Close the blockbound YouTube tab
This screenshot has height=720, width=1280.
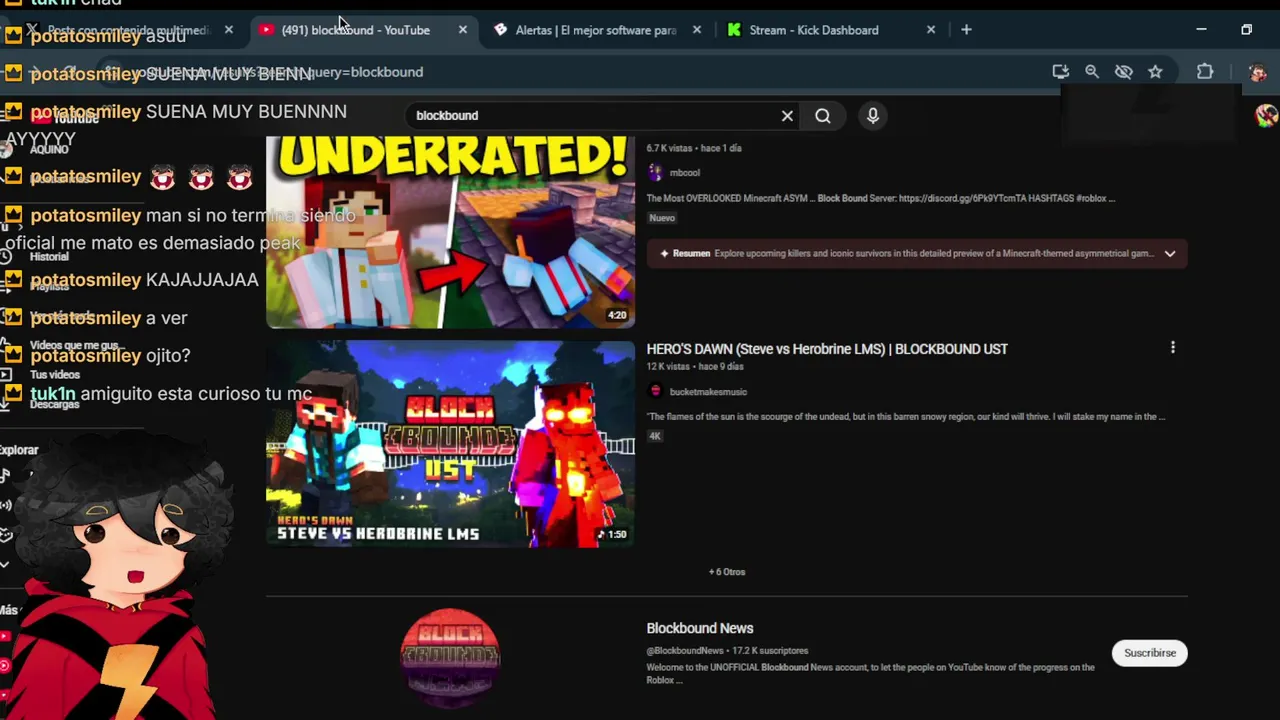coord(462,30)
